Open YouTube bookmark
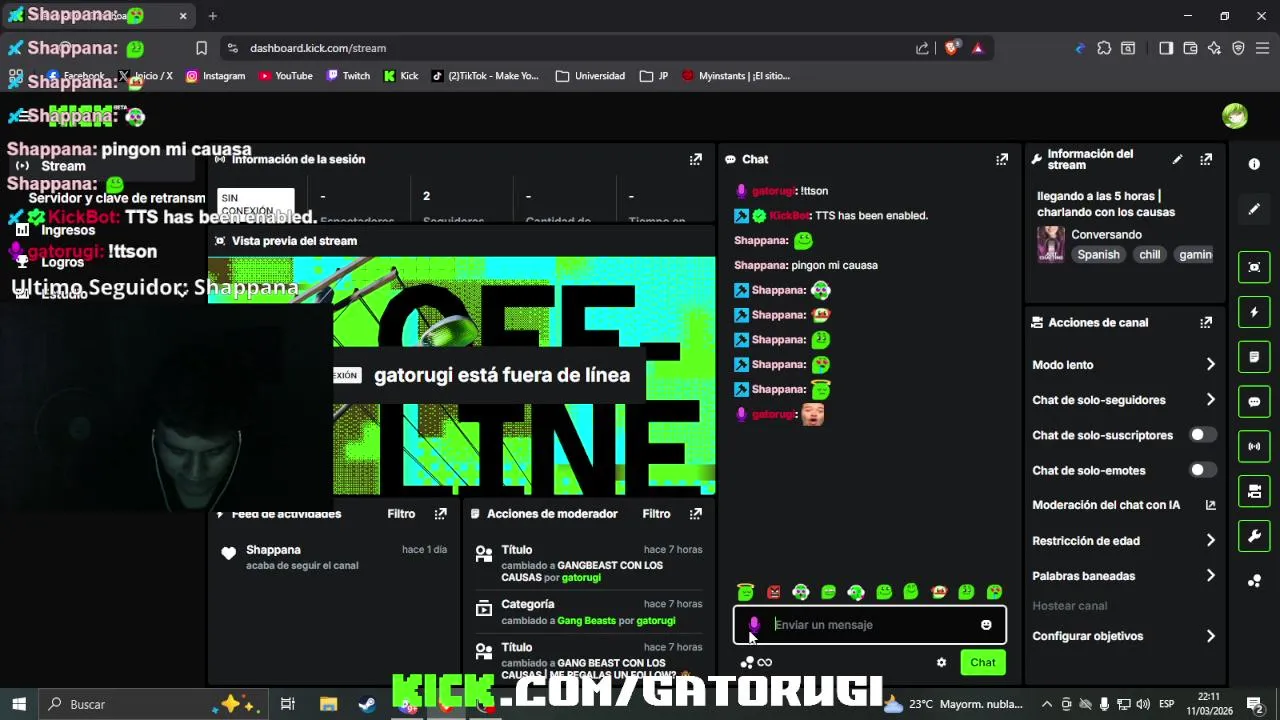The image size is (1280, 720). (x=285, y=76)
